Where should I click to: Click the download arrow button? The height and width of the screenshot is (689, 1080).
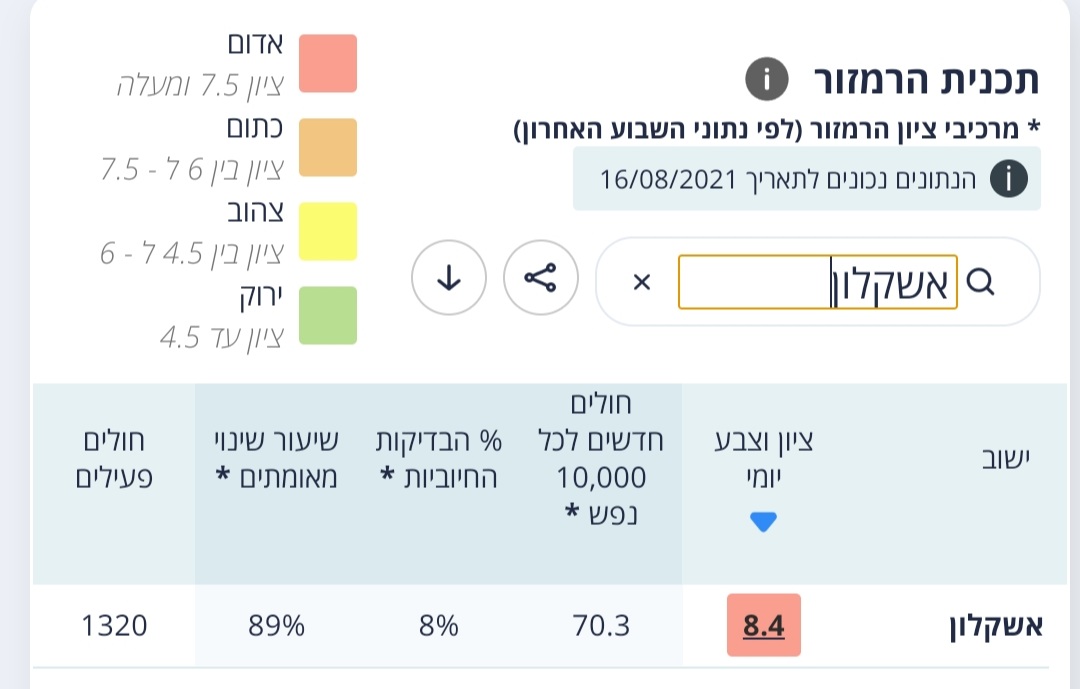(x=449, y=278)
